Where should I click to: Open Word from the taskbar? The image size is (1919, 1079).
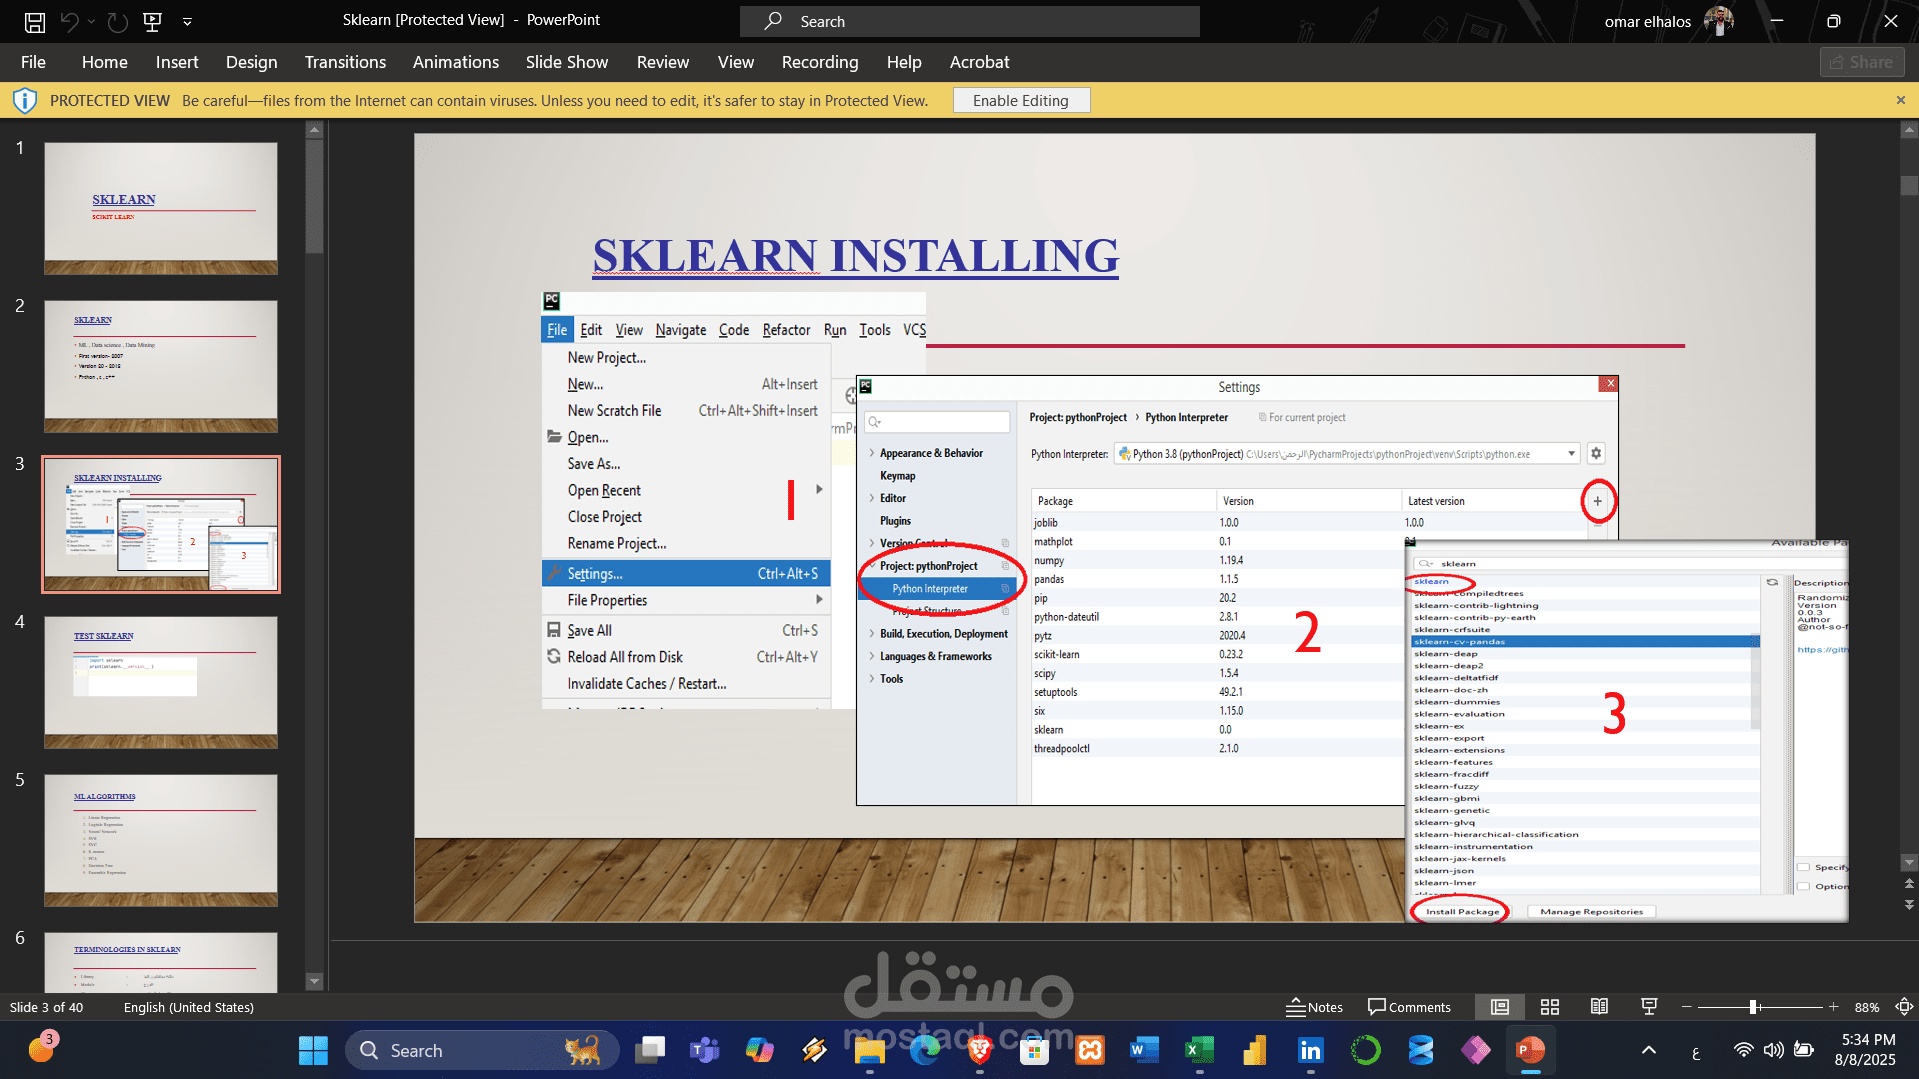coord(1144,1050)
